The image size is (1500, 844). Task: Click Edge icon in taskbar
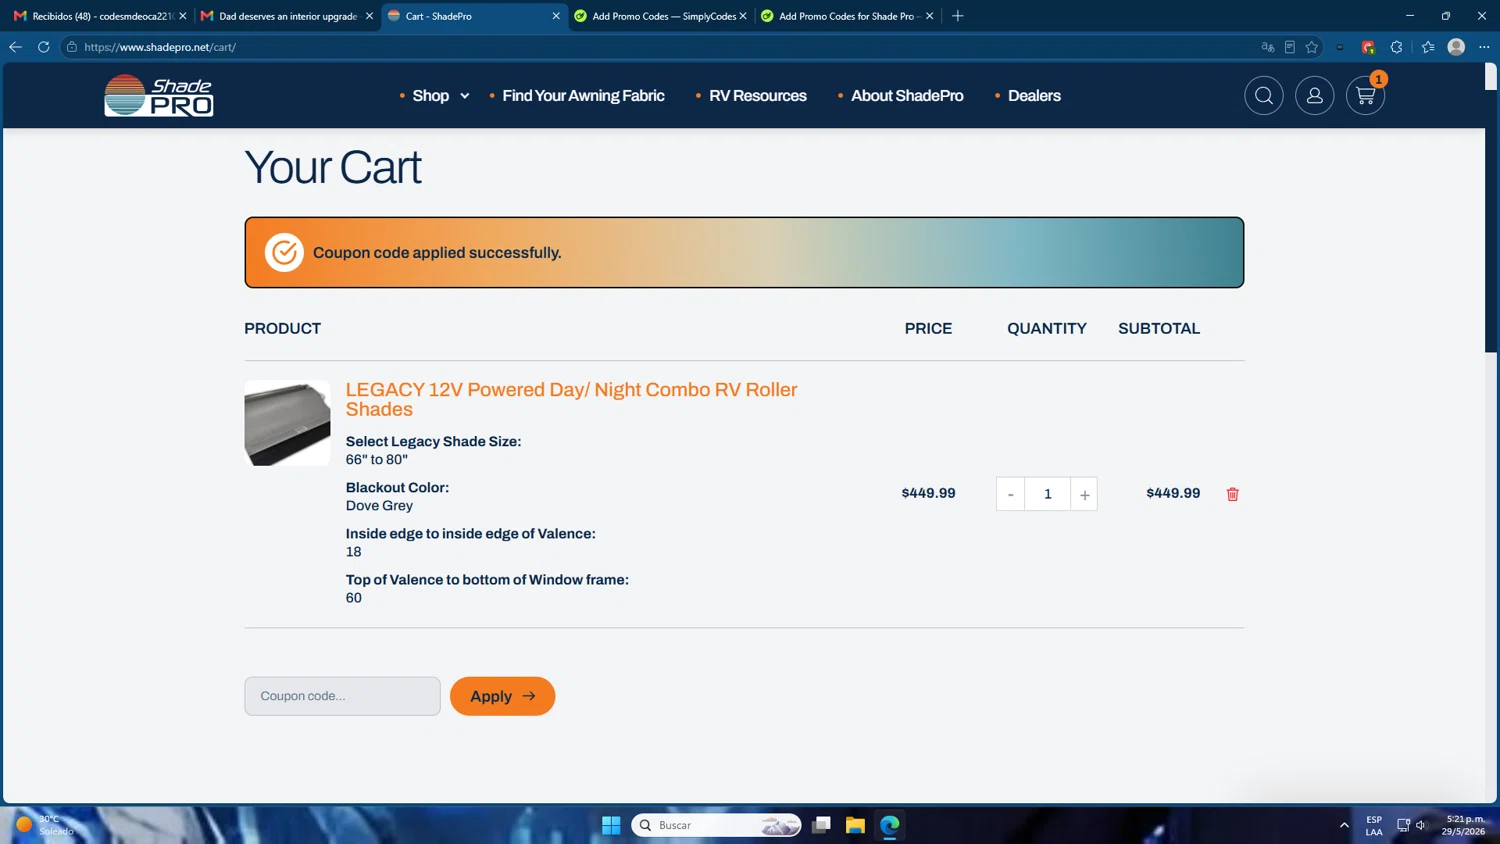tap(890, 825)
